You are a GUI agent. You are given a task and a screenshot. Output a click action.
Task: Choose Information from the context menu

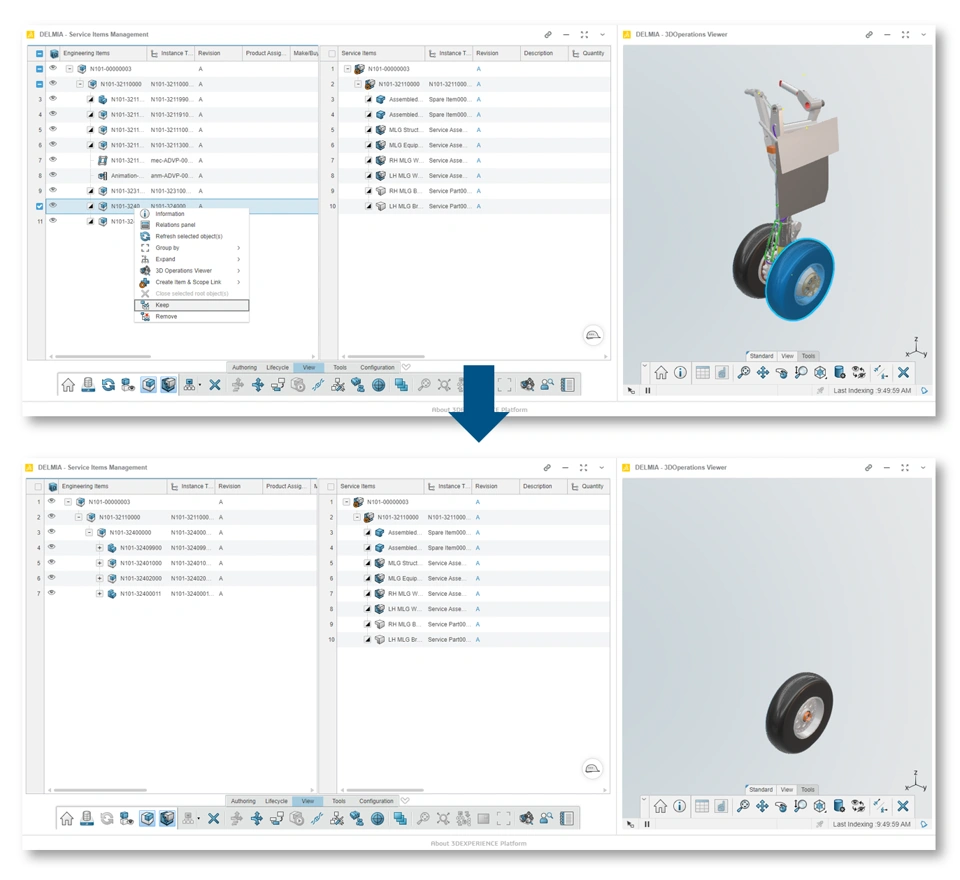pos(191,214)
